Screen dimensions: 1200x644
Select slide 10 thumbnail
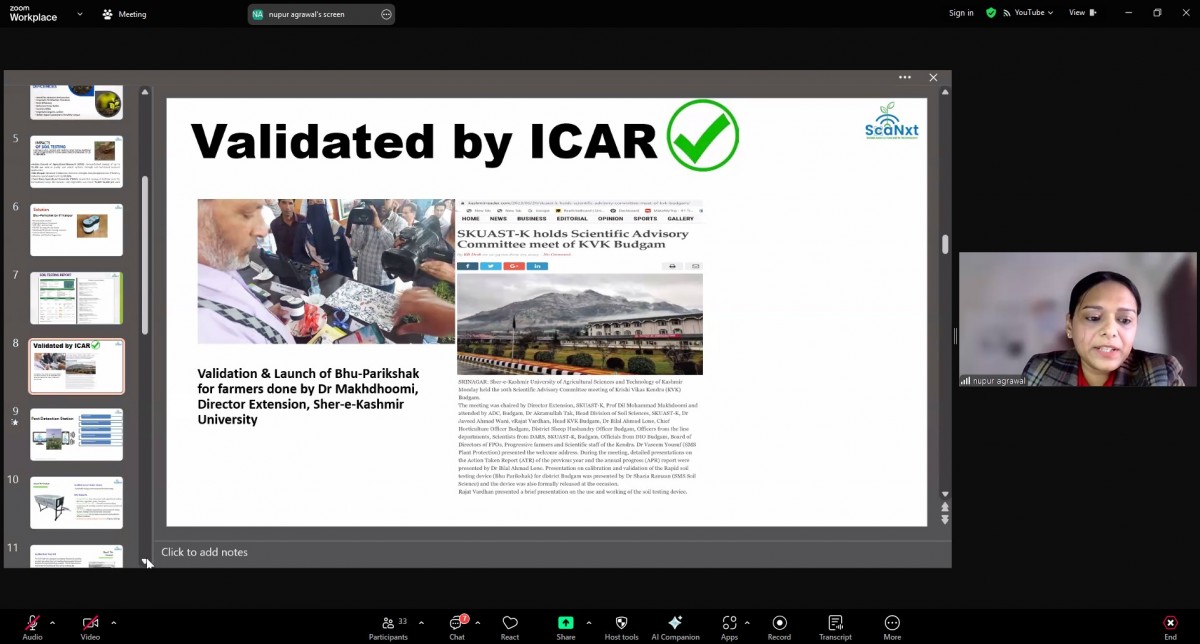(x=76, y=502)
